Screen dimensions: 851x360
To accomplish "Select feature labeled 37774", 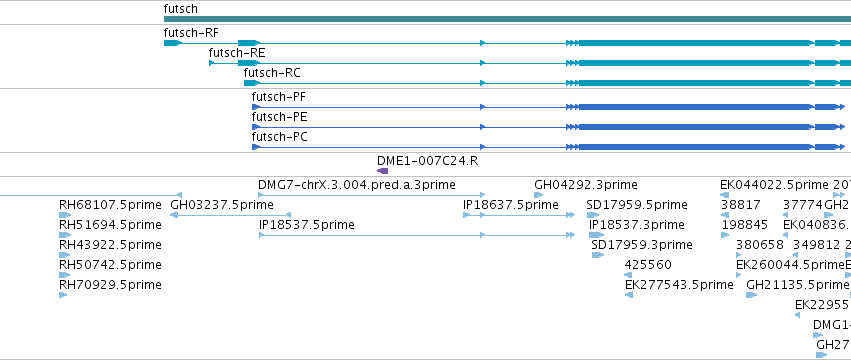I will click(x=803, y=205).
